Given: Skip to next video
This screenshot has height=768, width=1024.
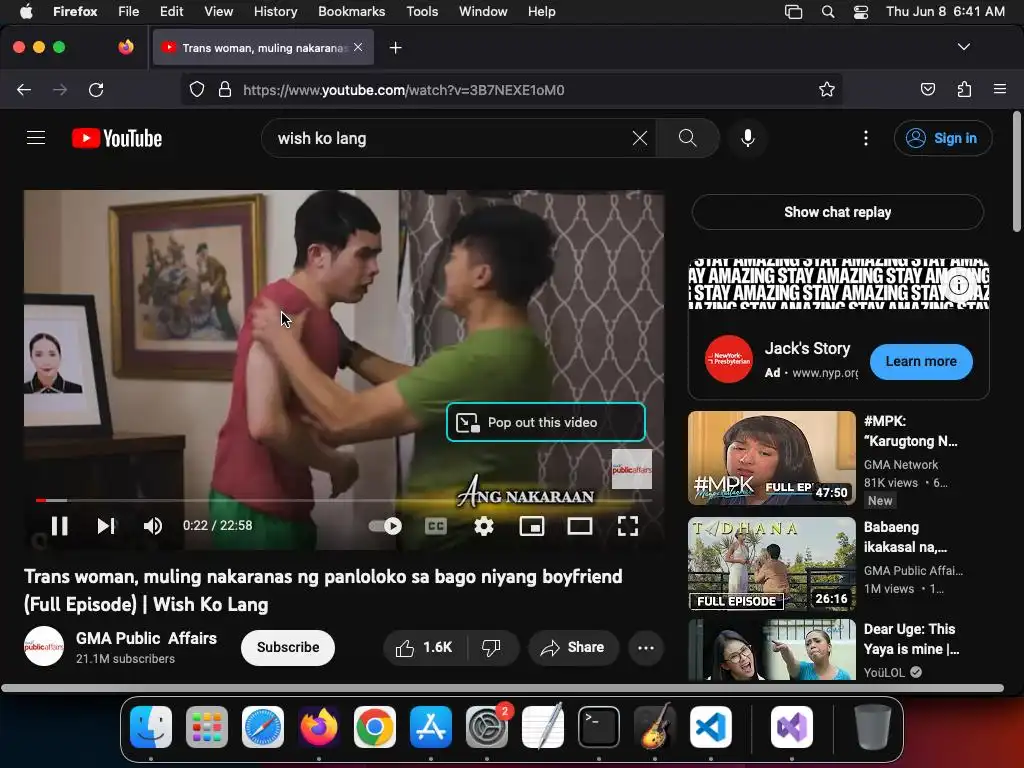Looking at the screenshot, I should click(x=106, y=526).
